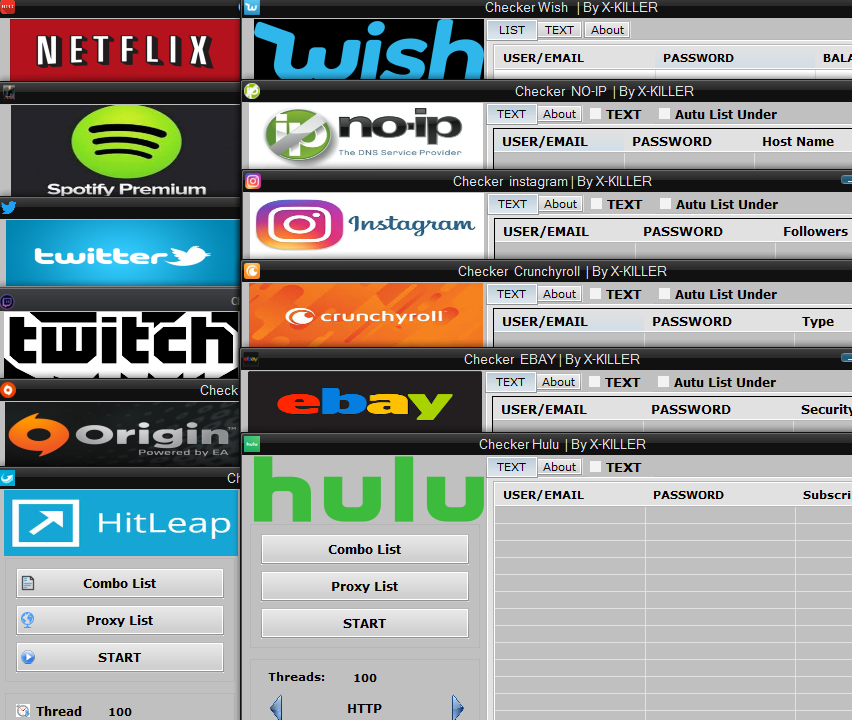The height and width of the screenshot is (720, 852).
Task: Click HTTP proxy type label in Hulu
Action: click(365, 708)
